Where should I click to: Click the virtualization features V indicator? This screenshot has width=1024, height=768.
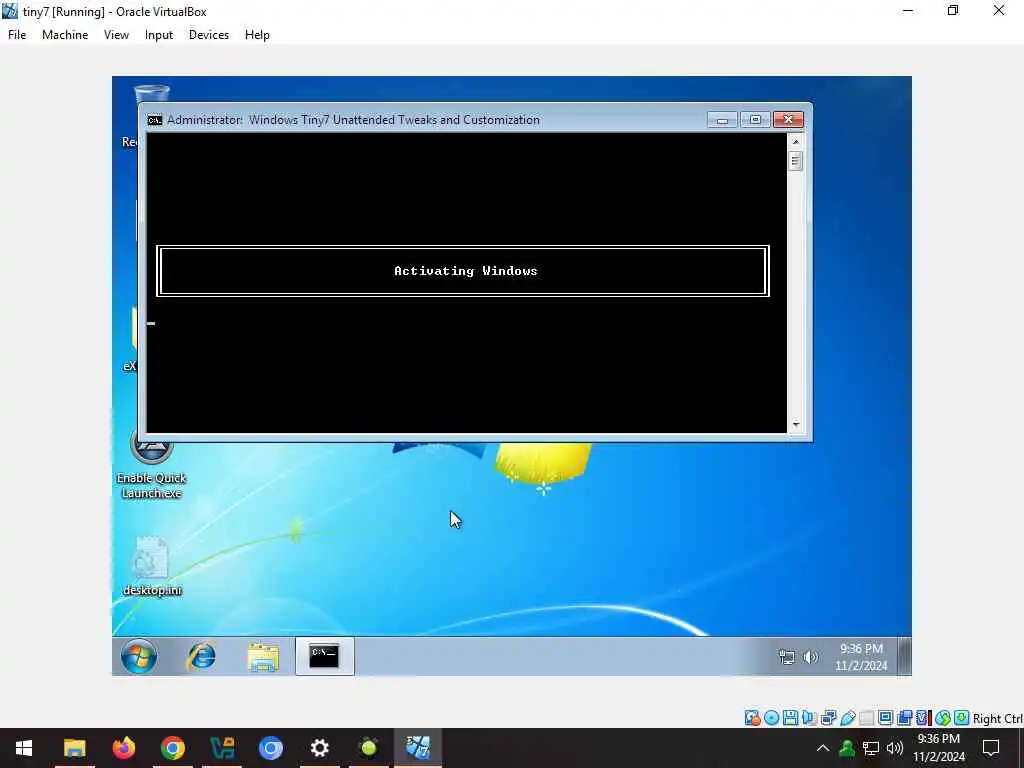[923, 718]
